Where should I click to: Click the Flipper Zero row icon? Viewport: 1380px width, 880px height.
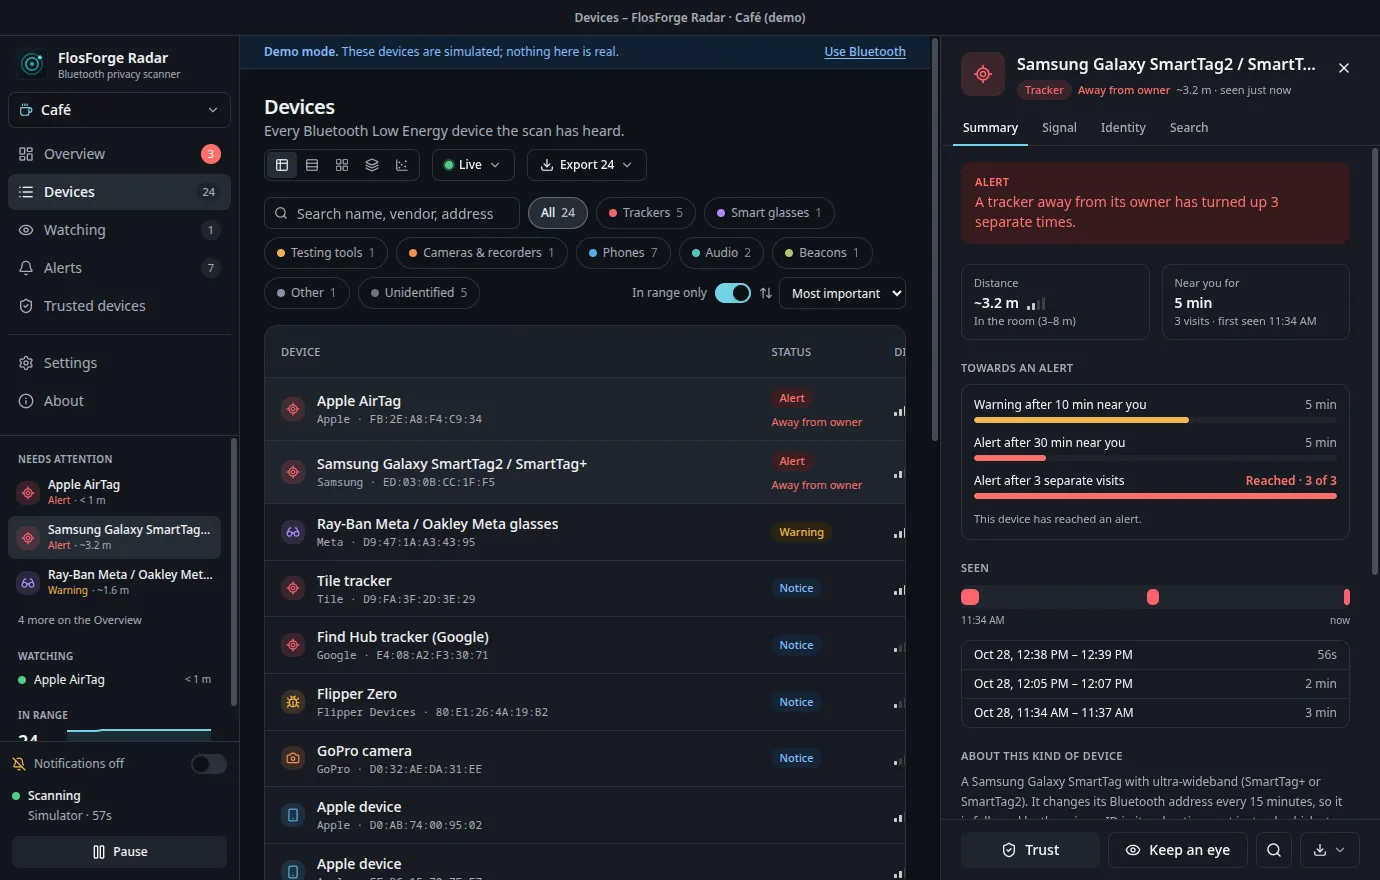click(x=293, y=702)
